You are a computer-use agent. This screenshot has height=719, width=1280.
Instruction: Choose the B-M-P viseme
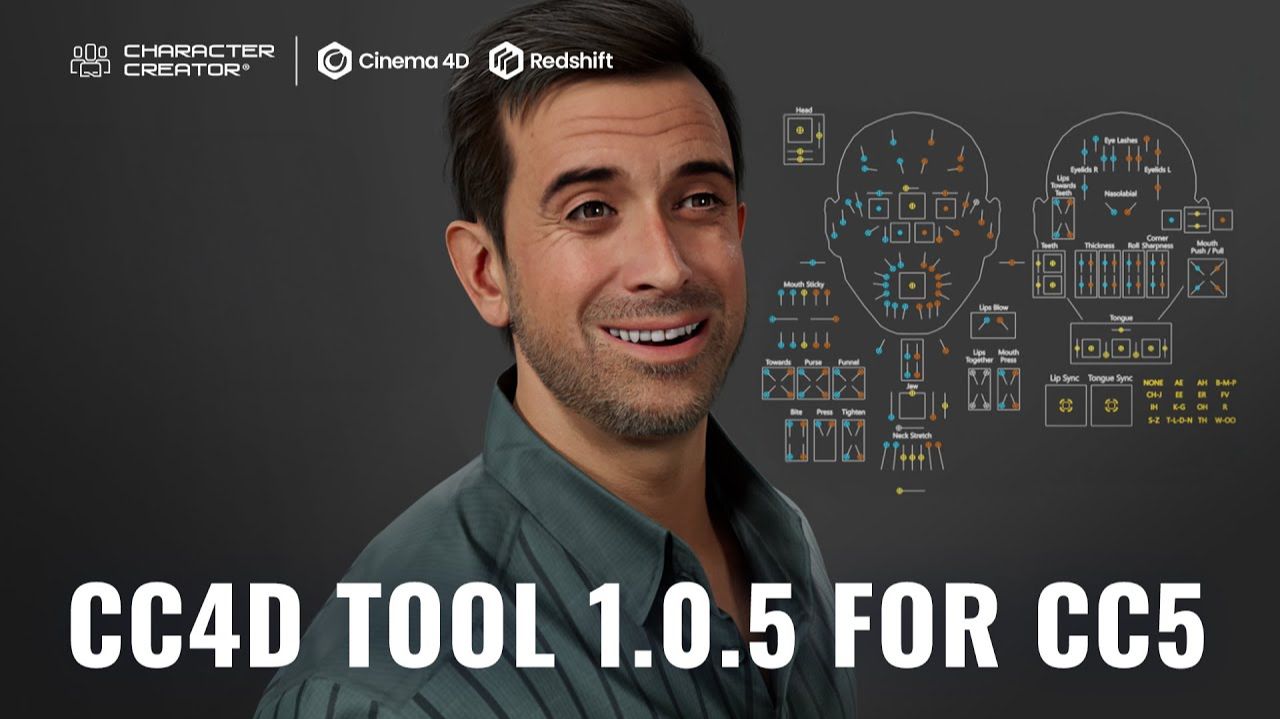1225,382
